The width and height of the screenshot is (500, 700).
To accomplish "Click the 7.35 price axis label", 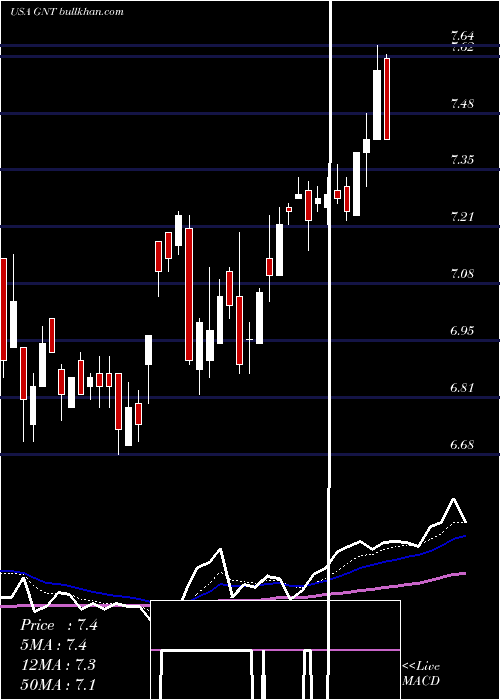I will point(462,160).
